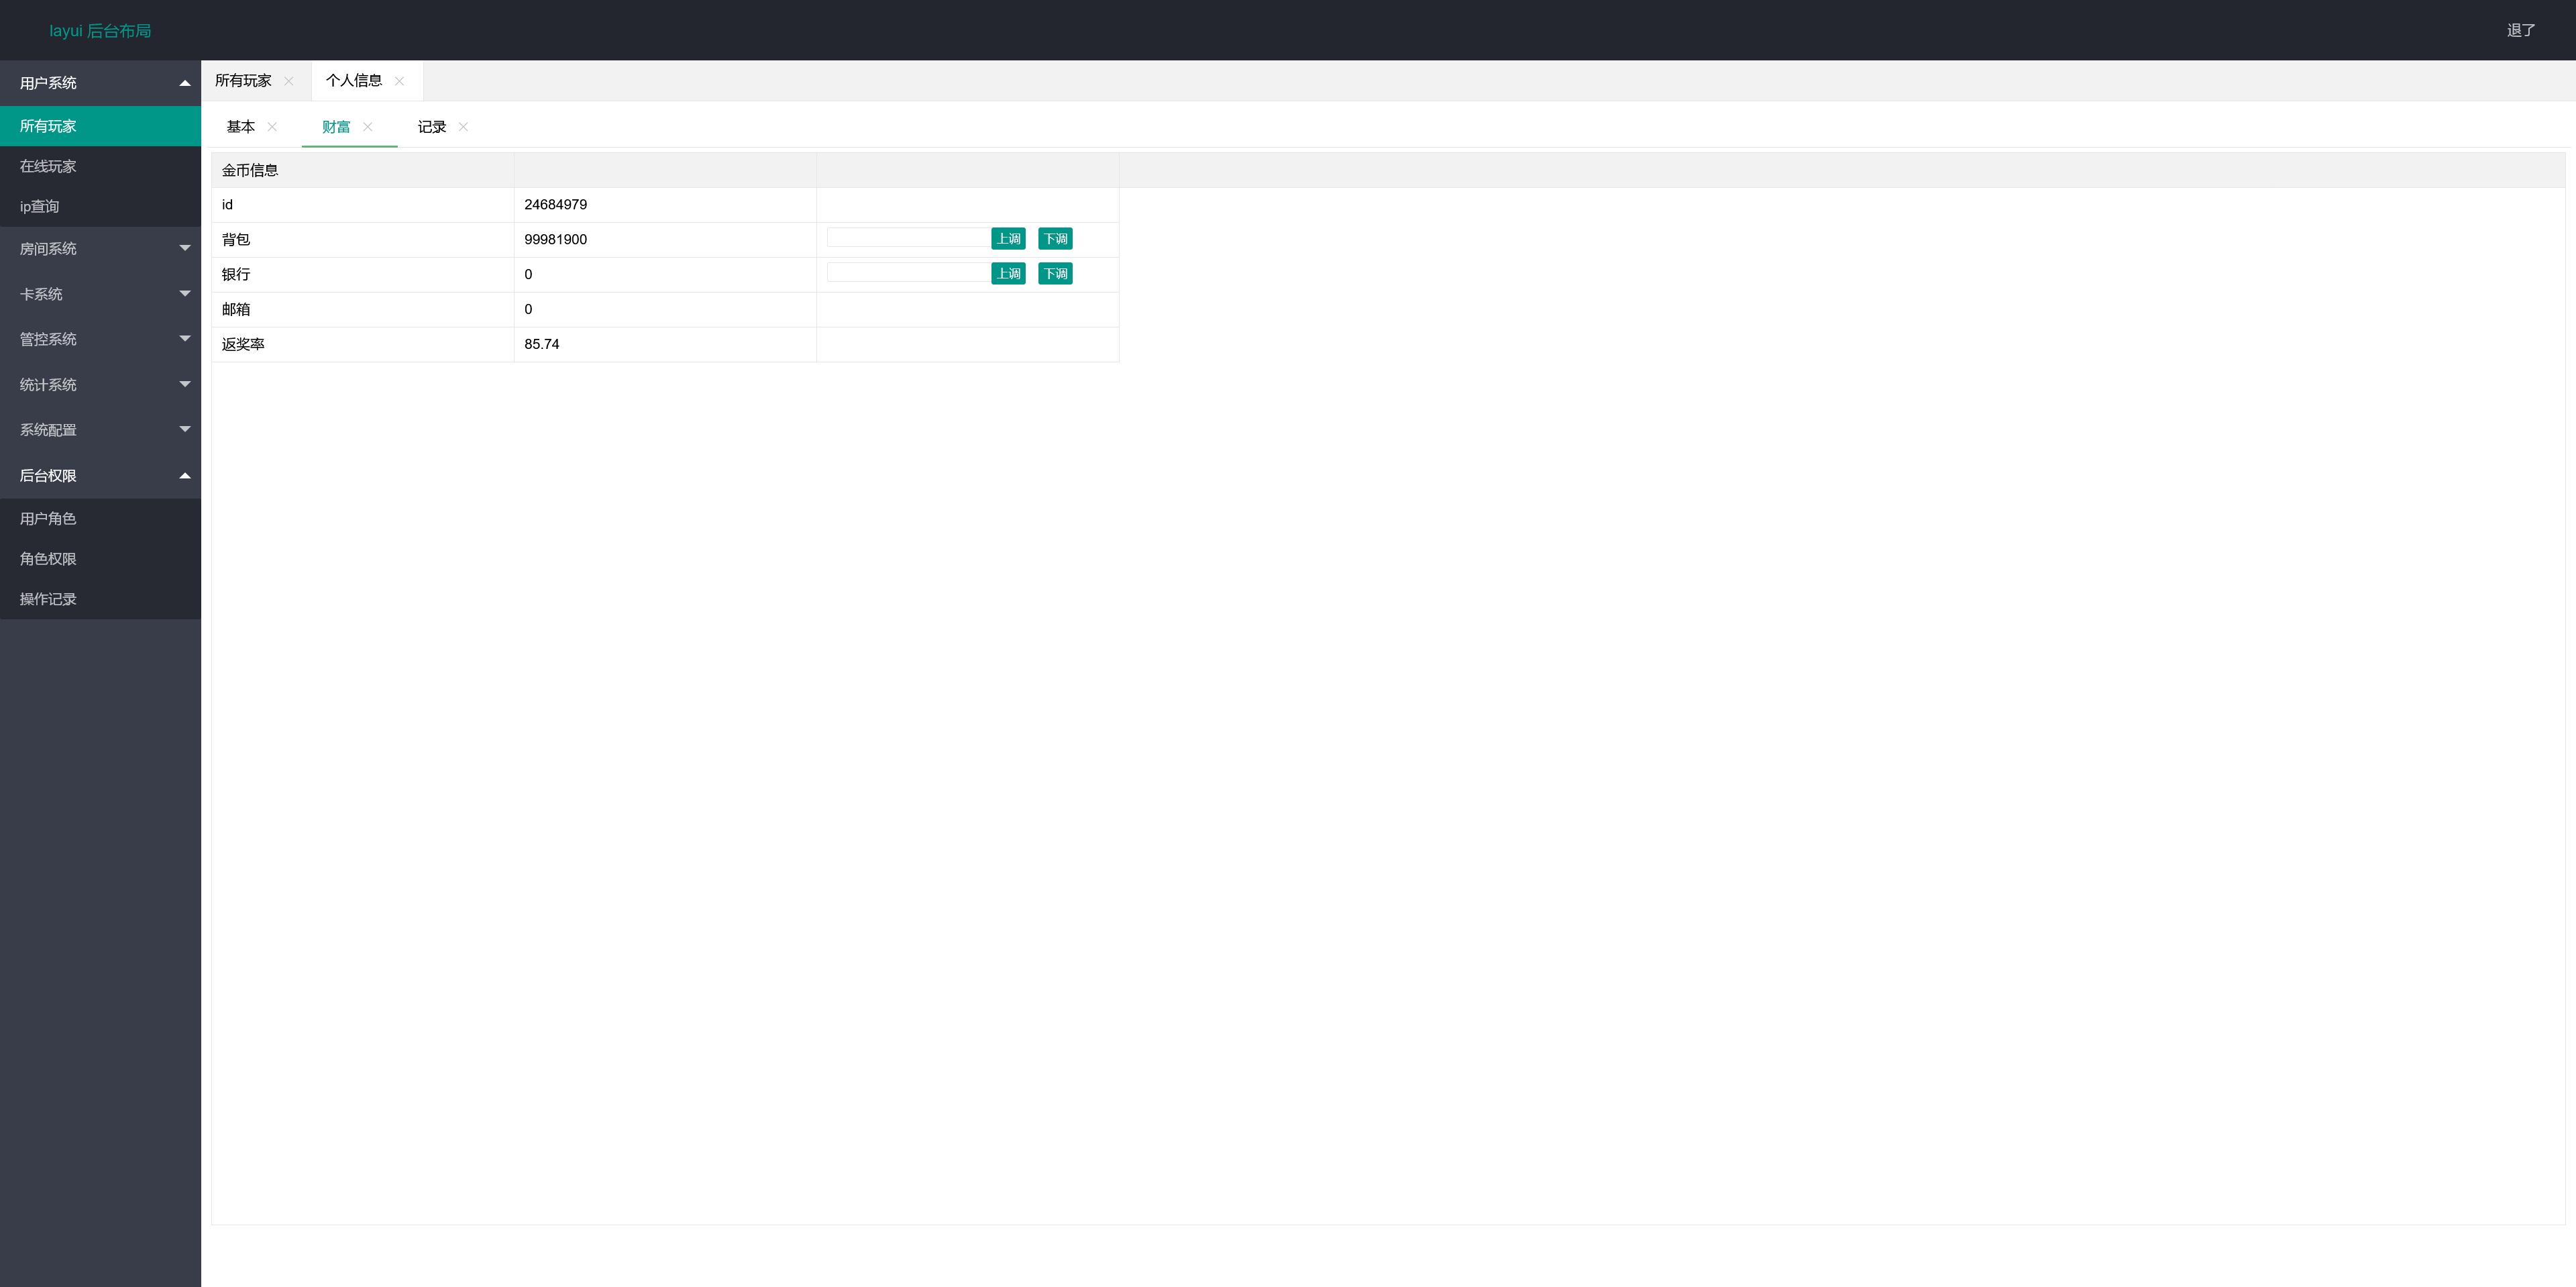Collapse the 后台权限 sidebar section

pyautogui.click(x=100, y=476)
